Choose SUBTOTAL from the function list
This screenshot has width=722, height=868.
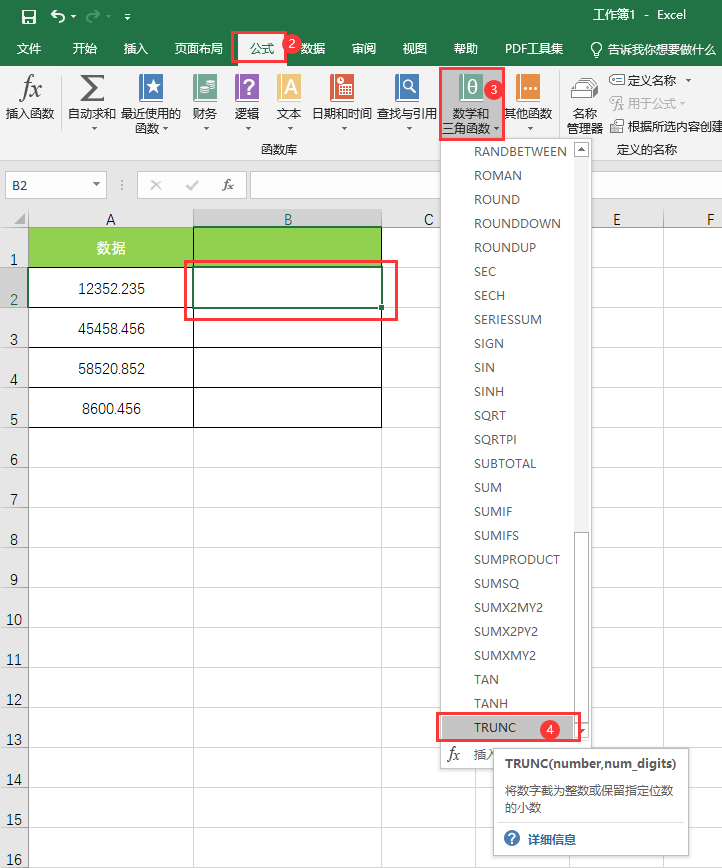click(507, 463)
